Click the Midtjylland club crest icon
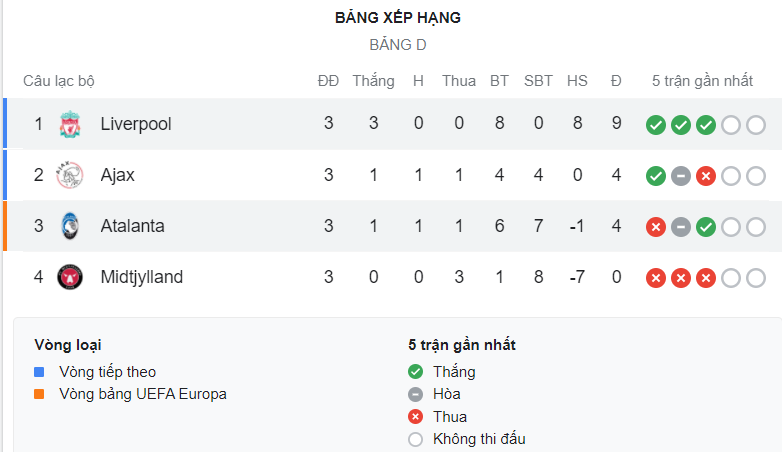 pos(70,277)
